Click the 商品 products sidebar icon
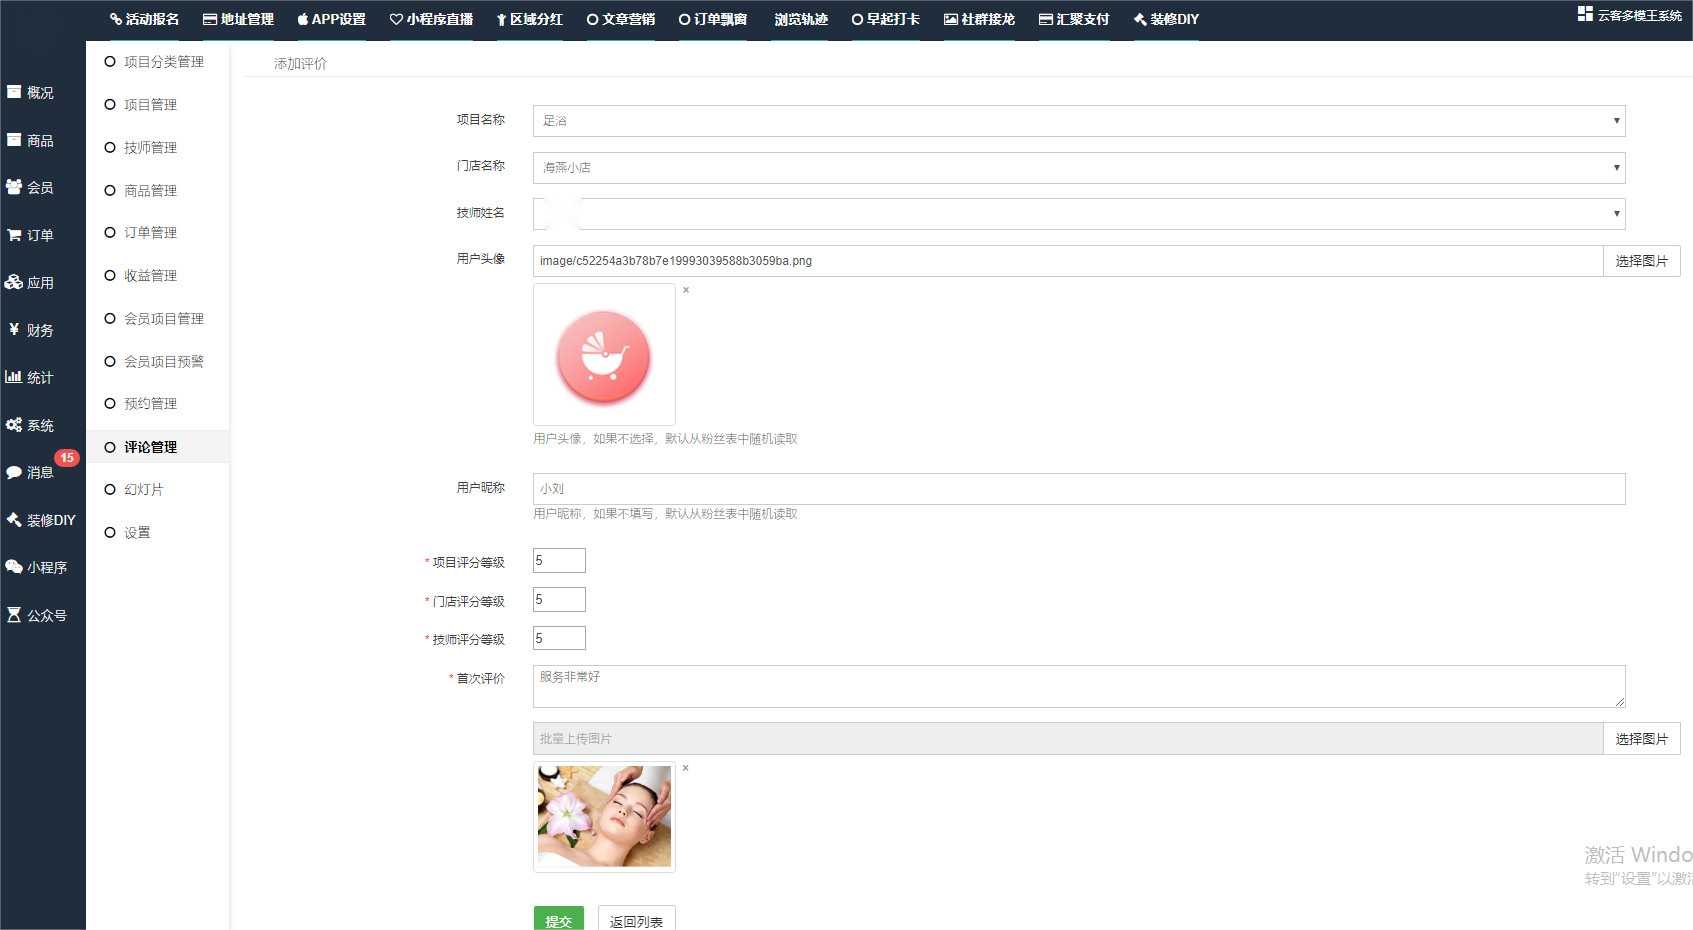The image size is (1693, 930). click(14, 140)
